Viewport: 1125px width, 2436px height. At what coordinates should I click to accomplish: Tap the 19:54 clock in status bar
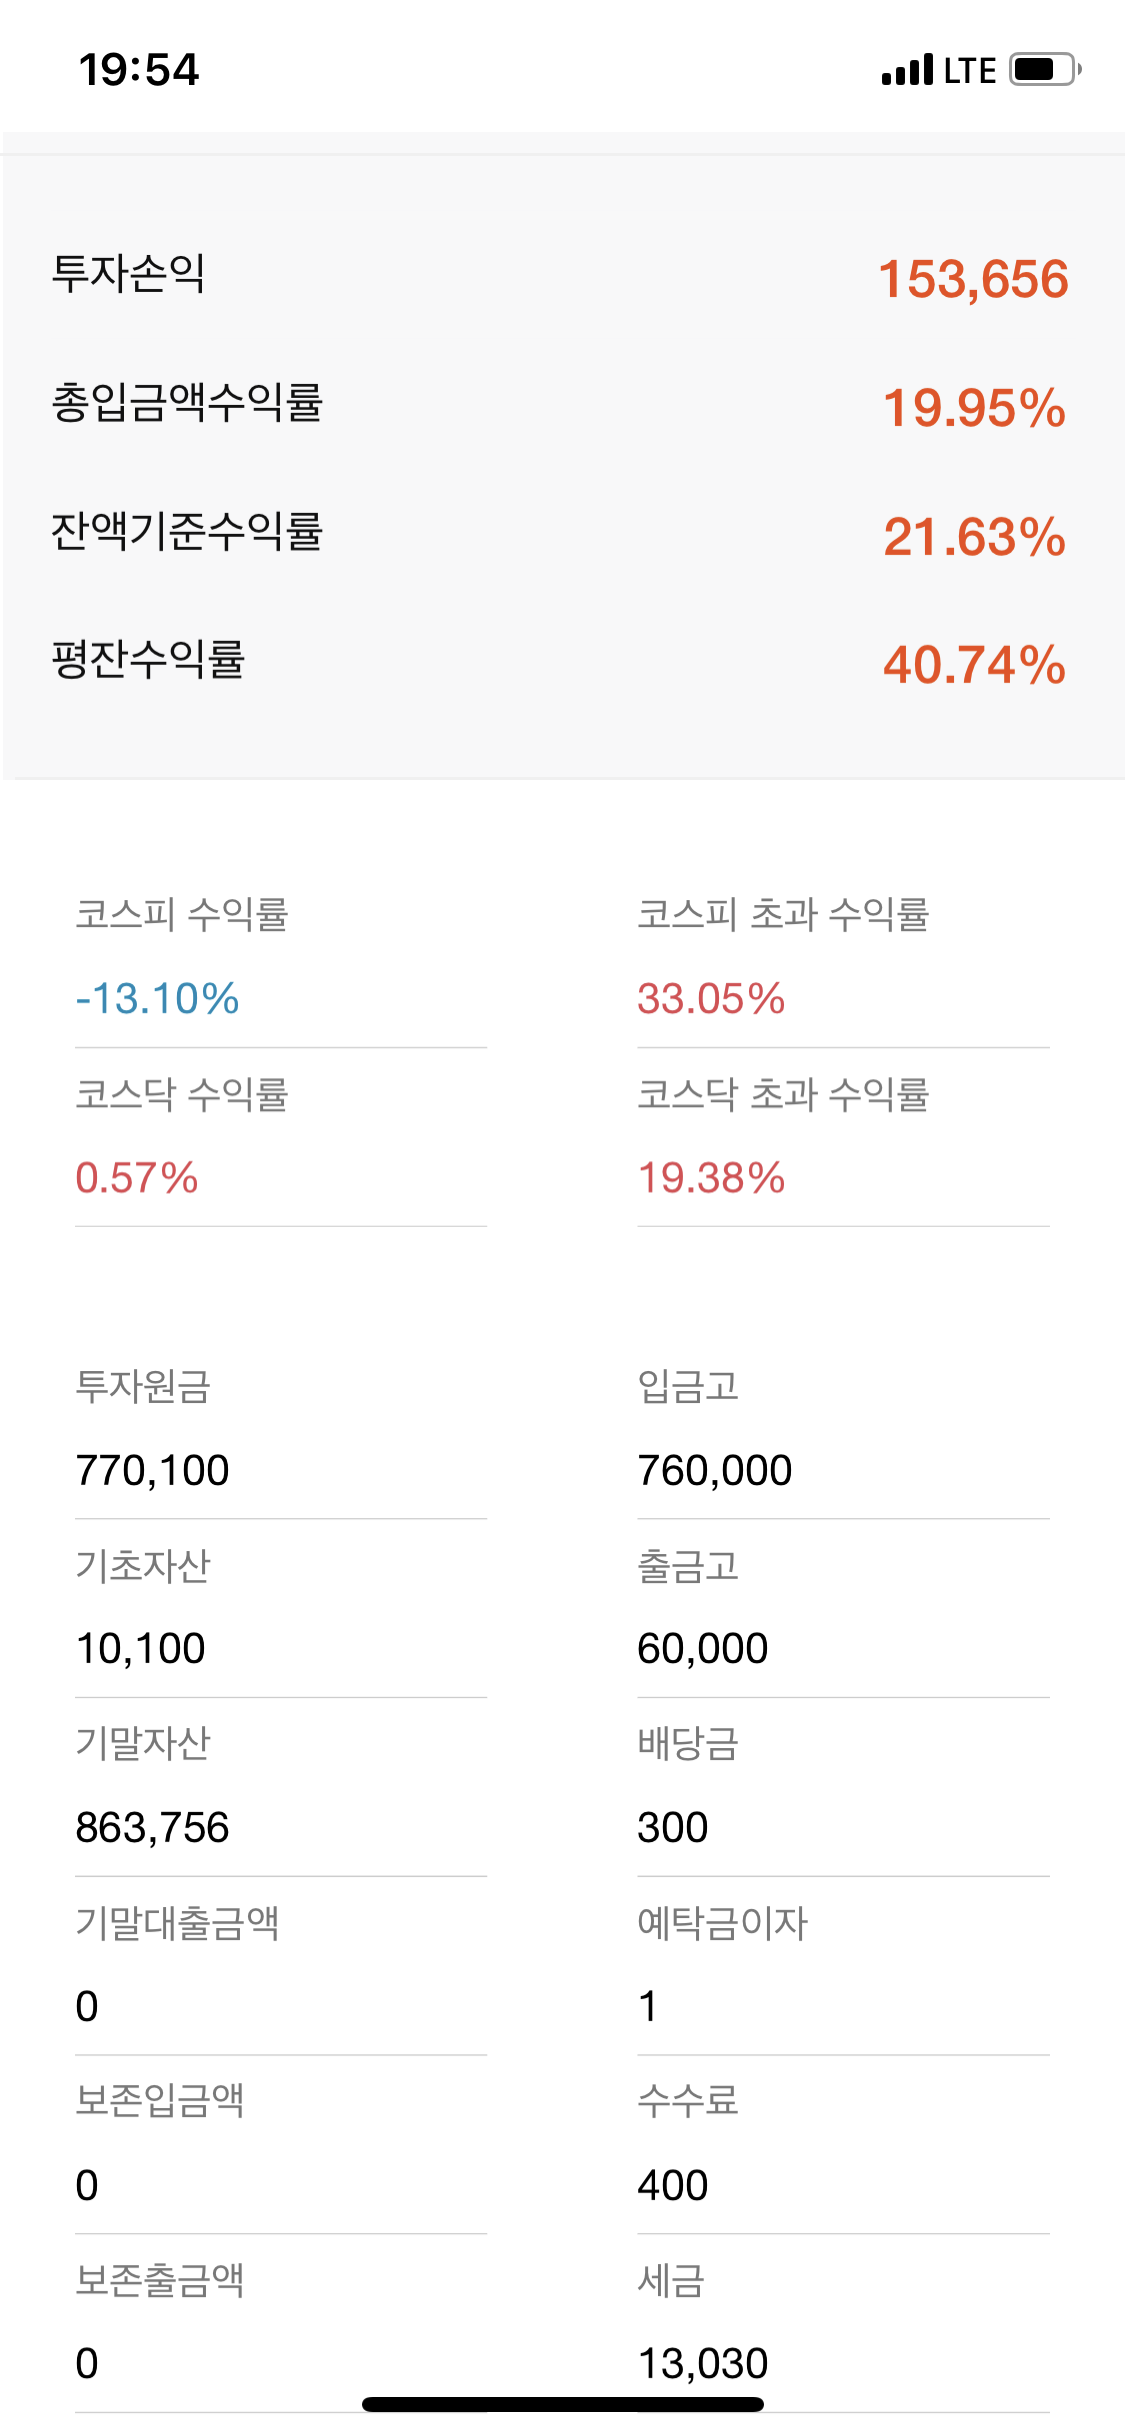point(139,70)
